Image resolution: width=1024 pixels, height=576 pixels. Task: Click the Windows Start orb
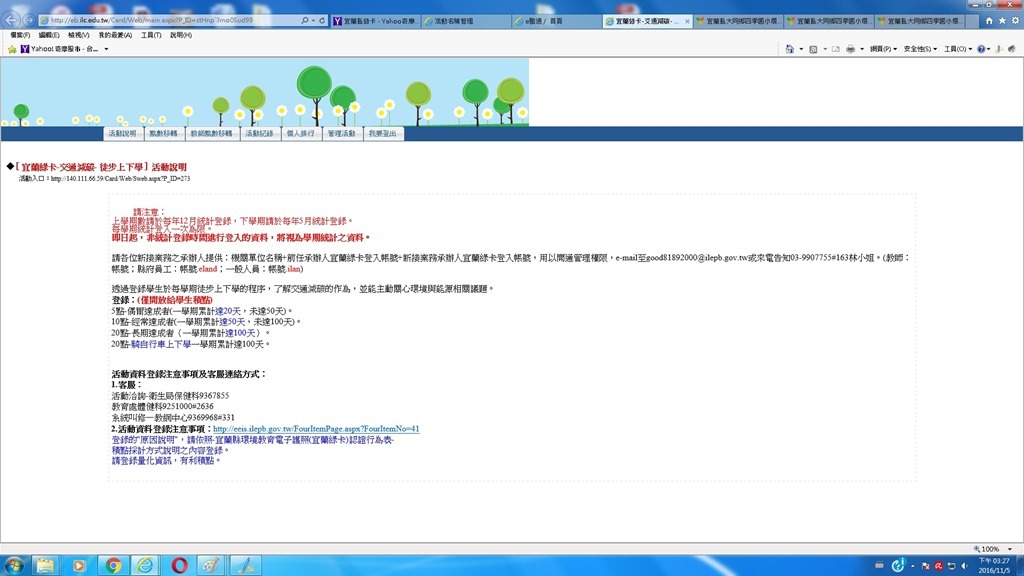(14, 565)
